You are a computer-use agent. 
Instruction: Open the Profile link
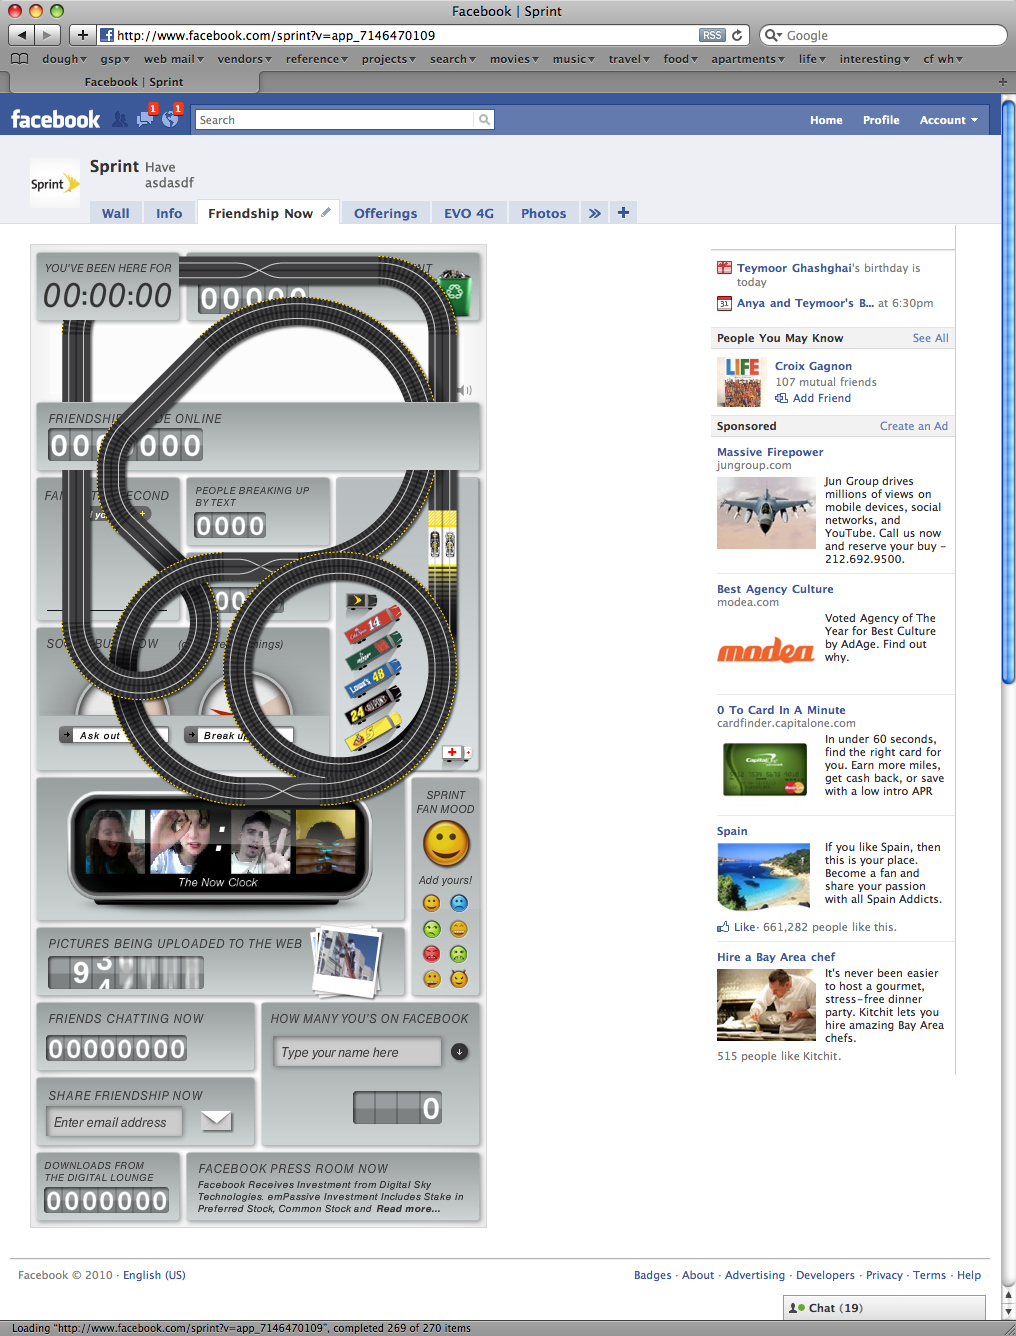881,120
